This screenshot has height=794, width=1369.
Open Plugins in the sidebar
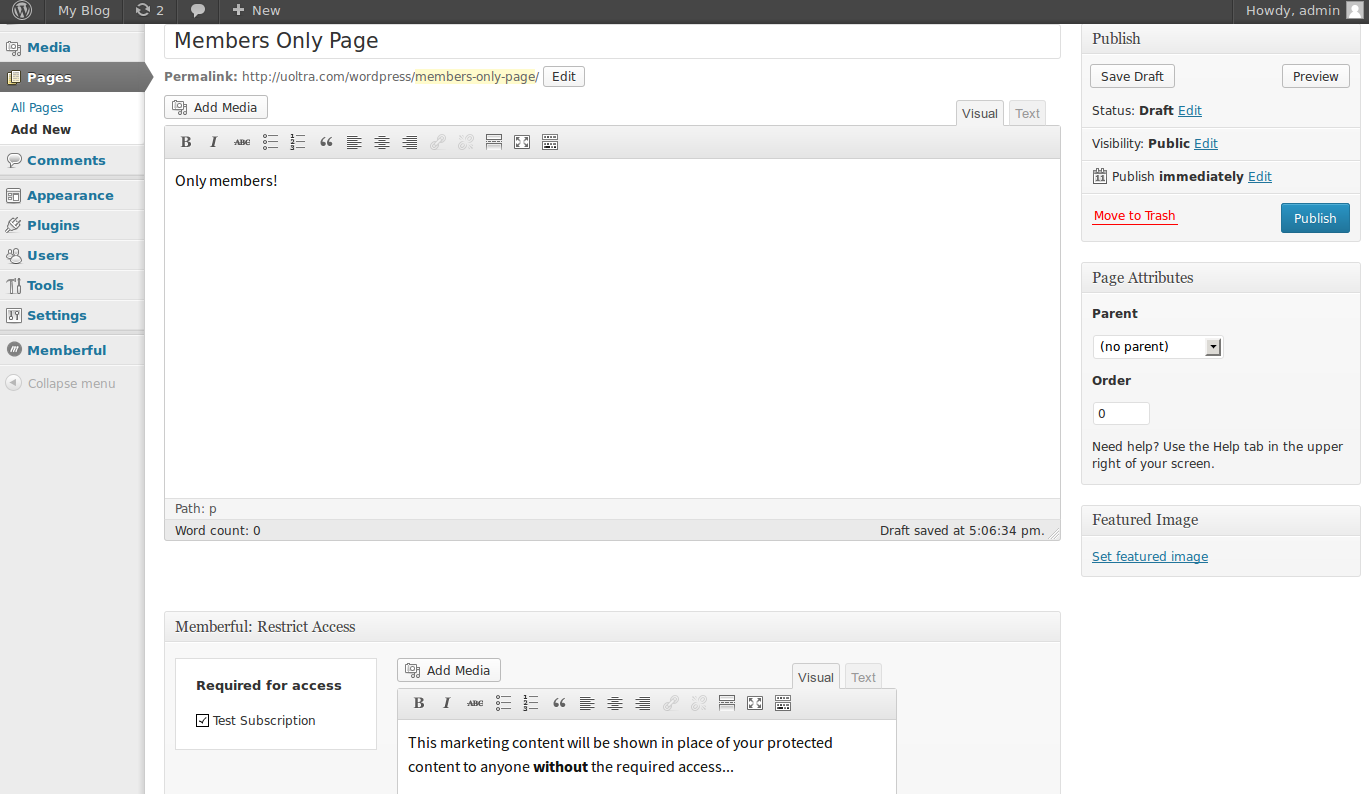coord(53,225)
